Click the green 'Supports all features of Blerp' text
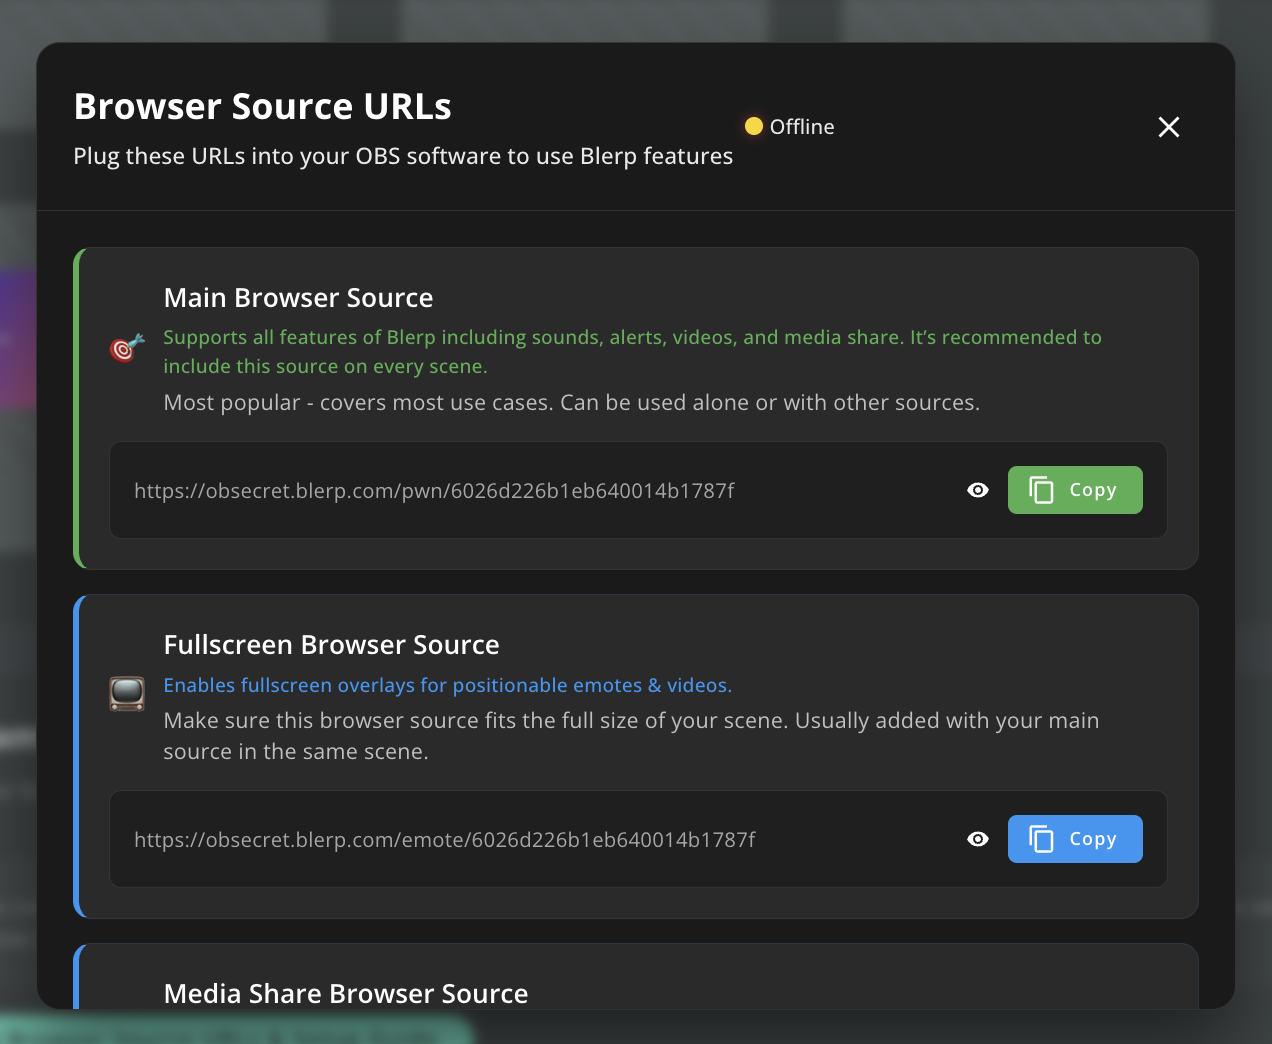 tap(632, 338)
